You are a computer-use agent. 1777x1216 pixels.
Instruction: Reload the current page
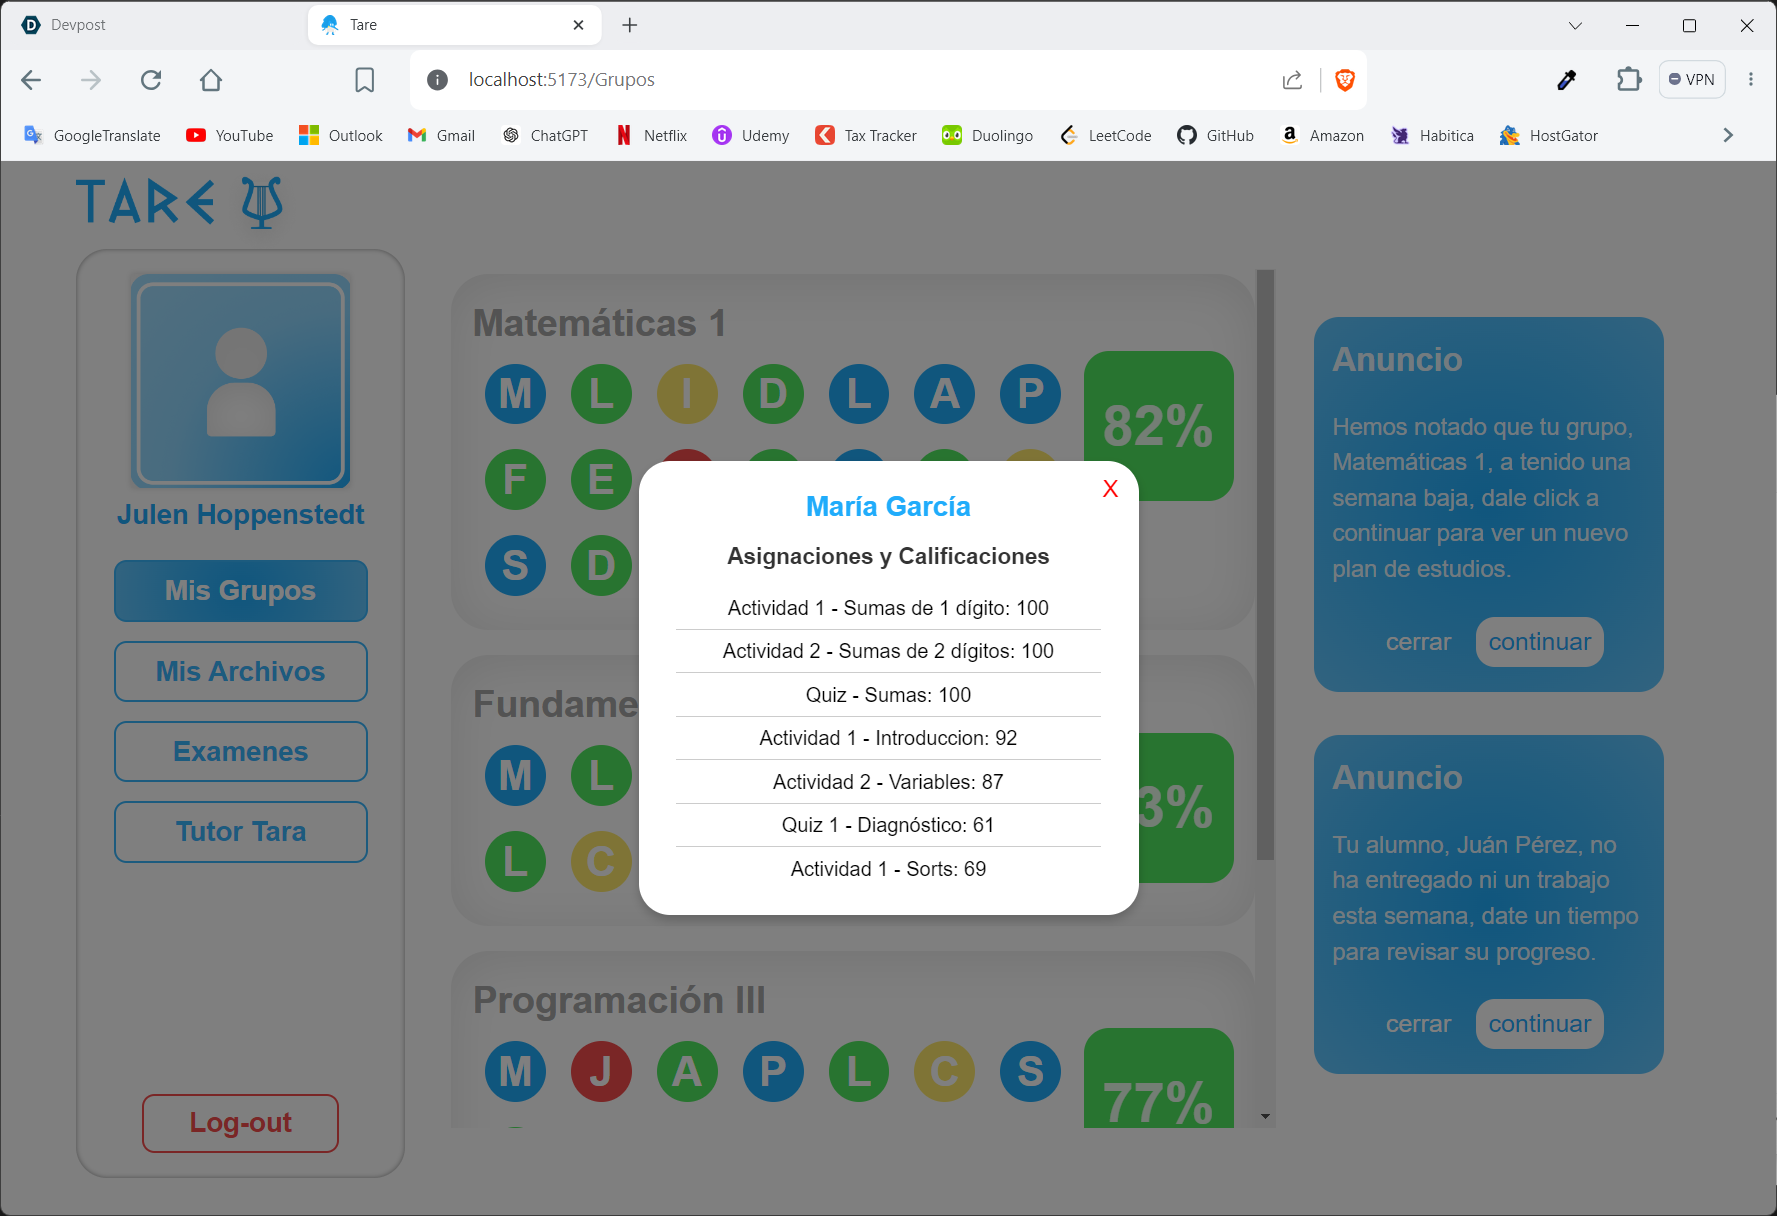151,80
